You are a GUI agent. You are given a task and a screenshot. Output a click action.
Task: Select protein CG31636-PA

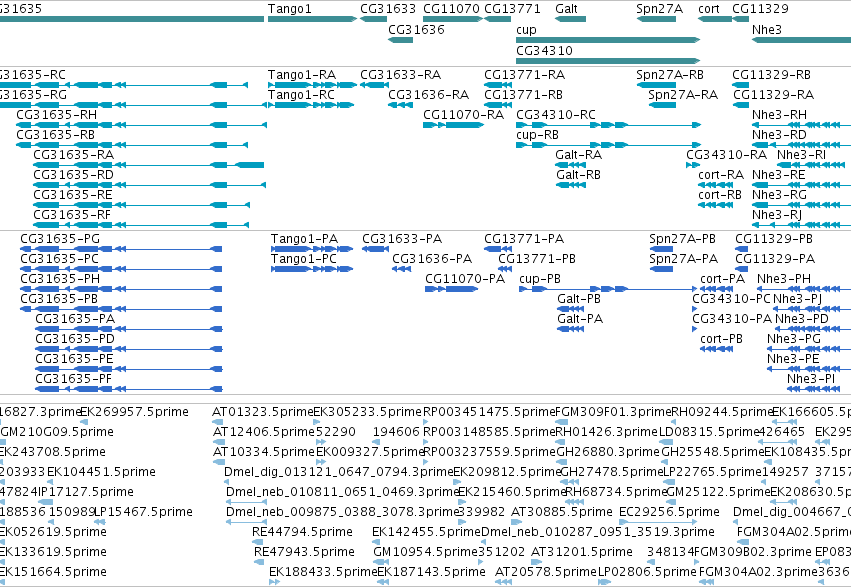pos(432,259)
